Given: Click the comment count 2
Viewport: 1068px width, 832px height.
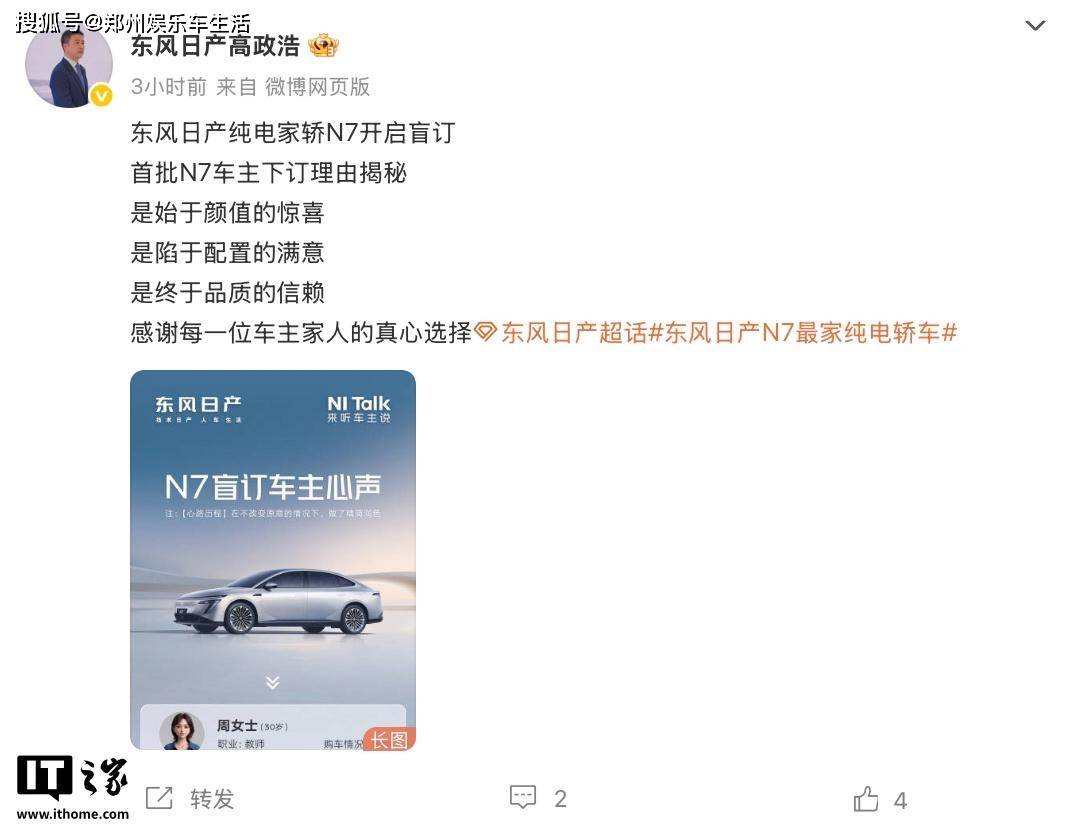Looking at the screenshot, I should pyautogui.click(x=561, y=799).
